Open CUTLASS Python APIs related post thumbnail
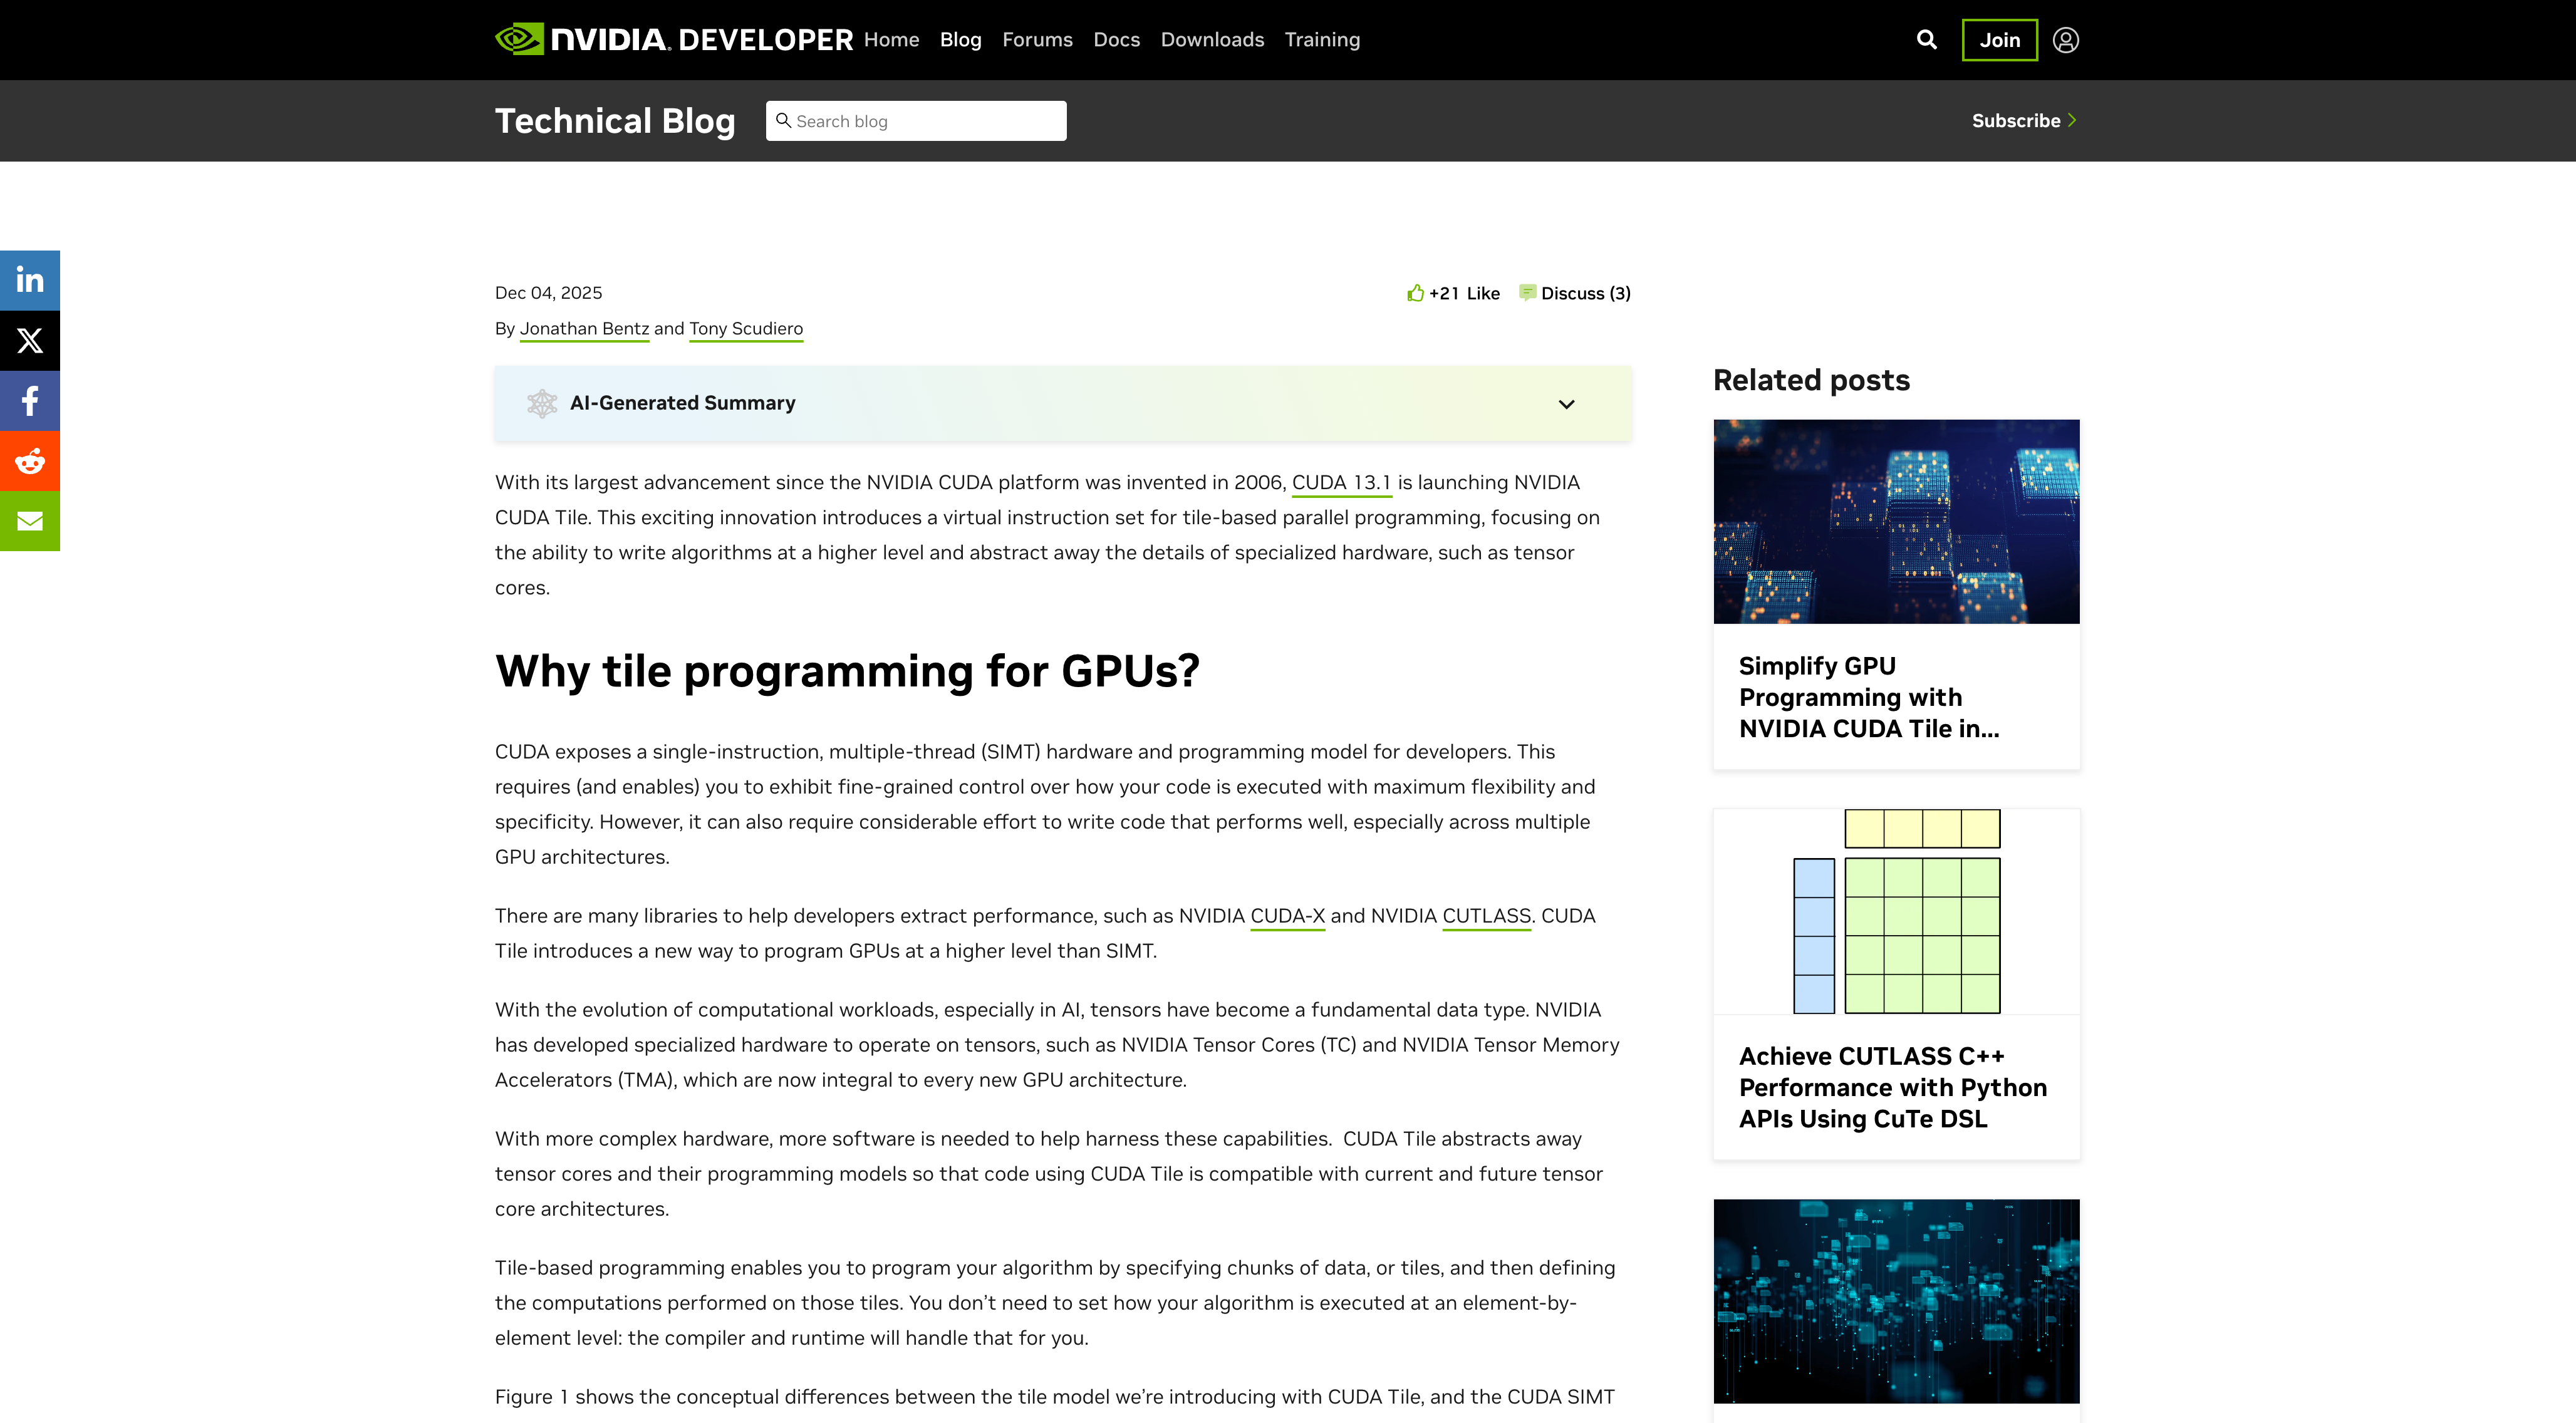 [1896, 911]
